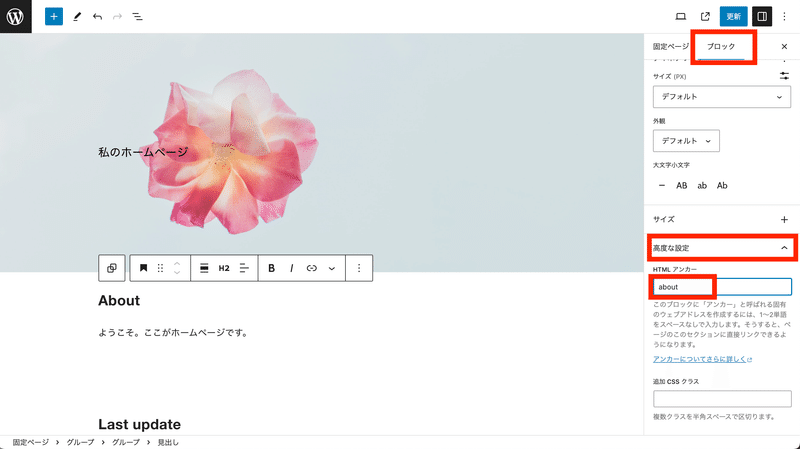
Task: Open the document overview list view
Action: coord(138,16)
